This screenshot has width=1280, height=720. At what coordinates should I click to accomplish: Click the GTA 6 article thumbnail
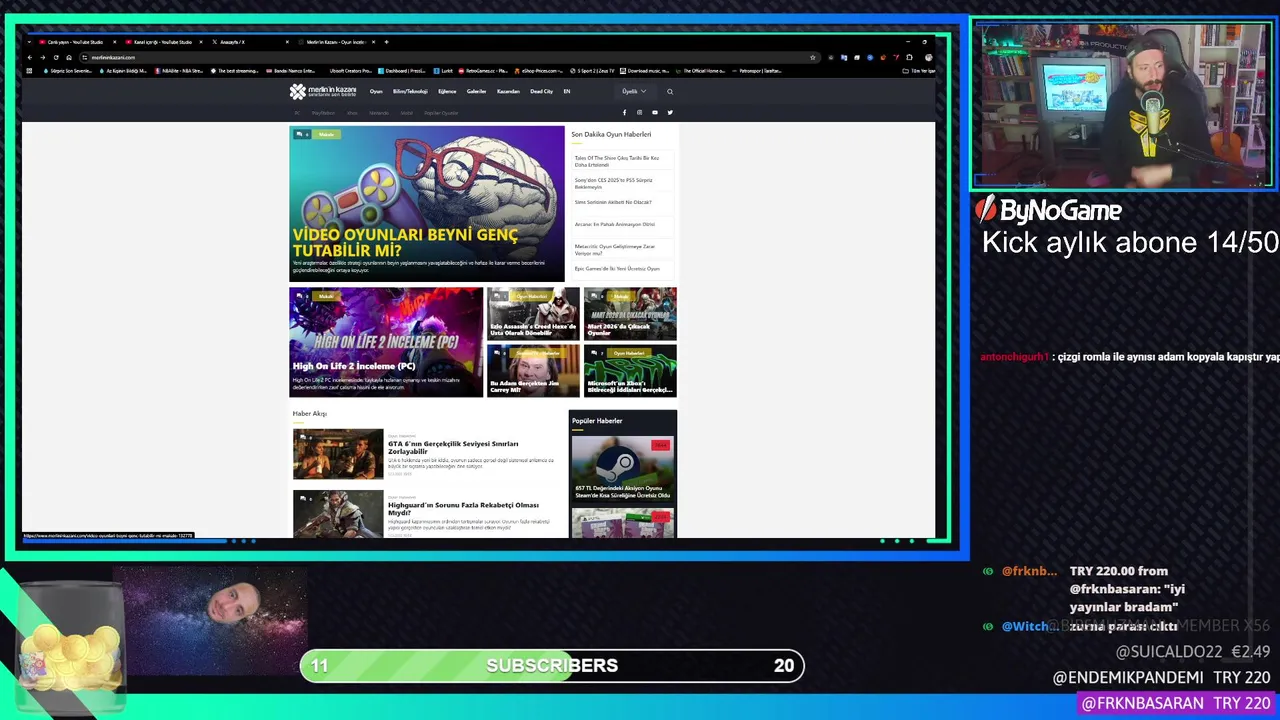click(338, 454)
